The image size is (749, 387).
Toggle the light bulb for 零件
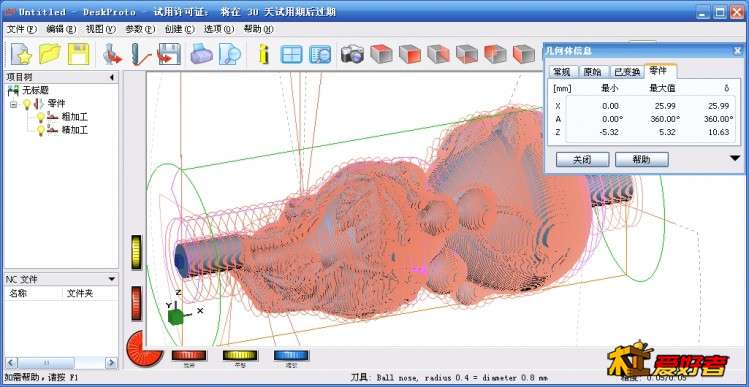[x=27, y=104]
